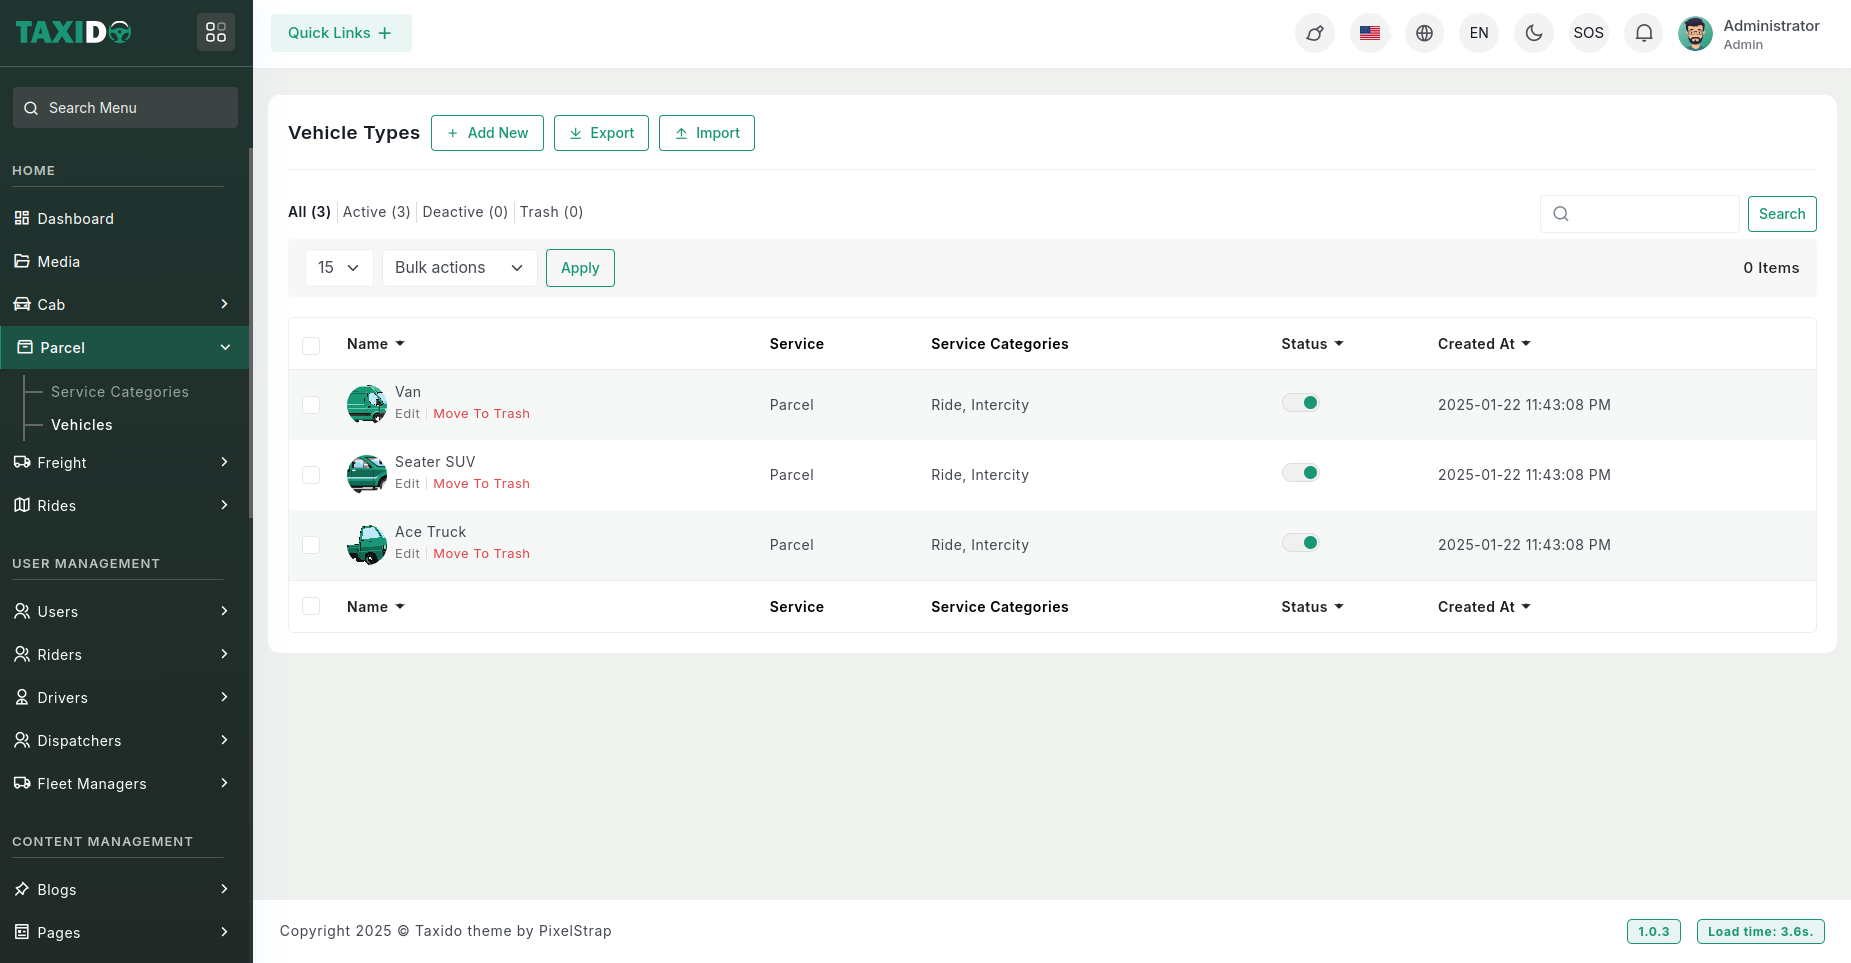
Task: Click Move To Trash for Seater SUV
Action: pyautogui.click(x=481, y=484)
